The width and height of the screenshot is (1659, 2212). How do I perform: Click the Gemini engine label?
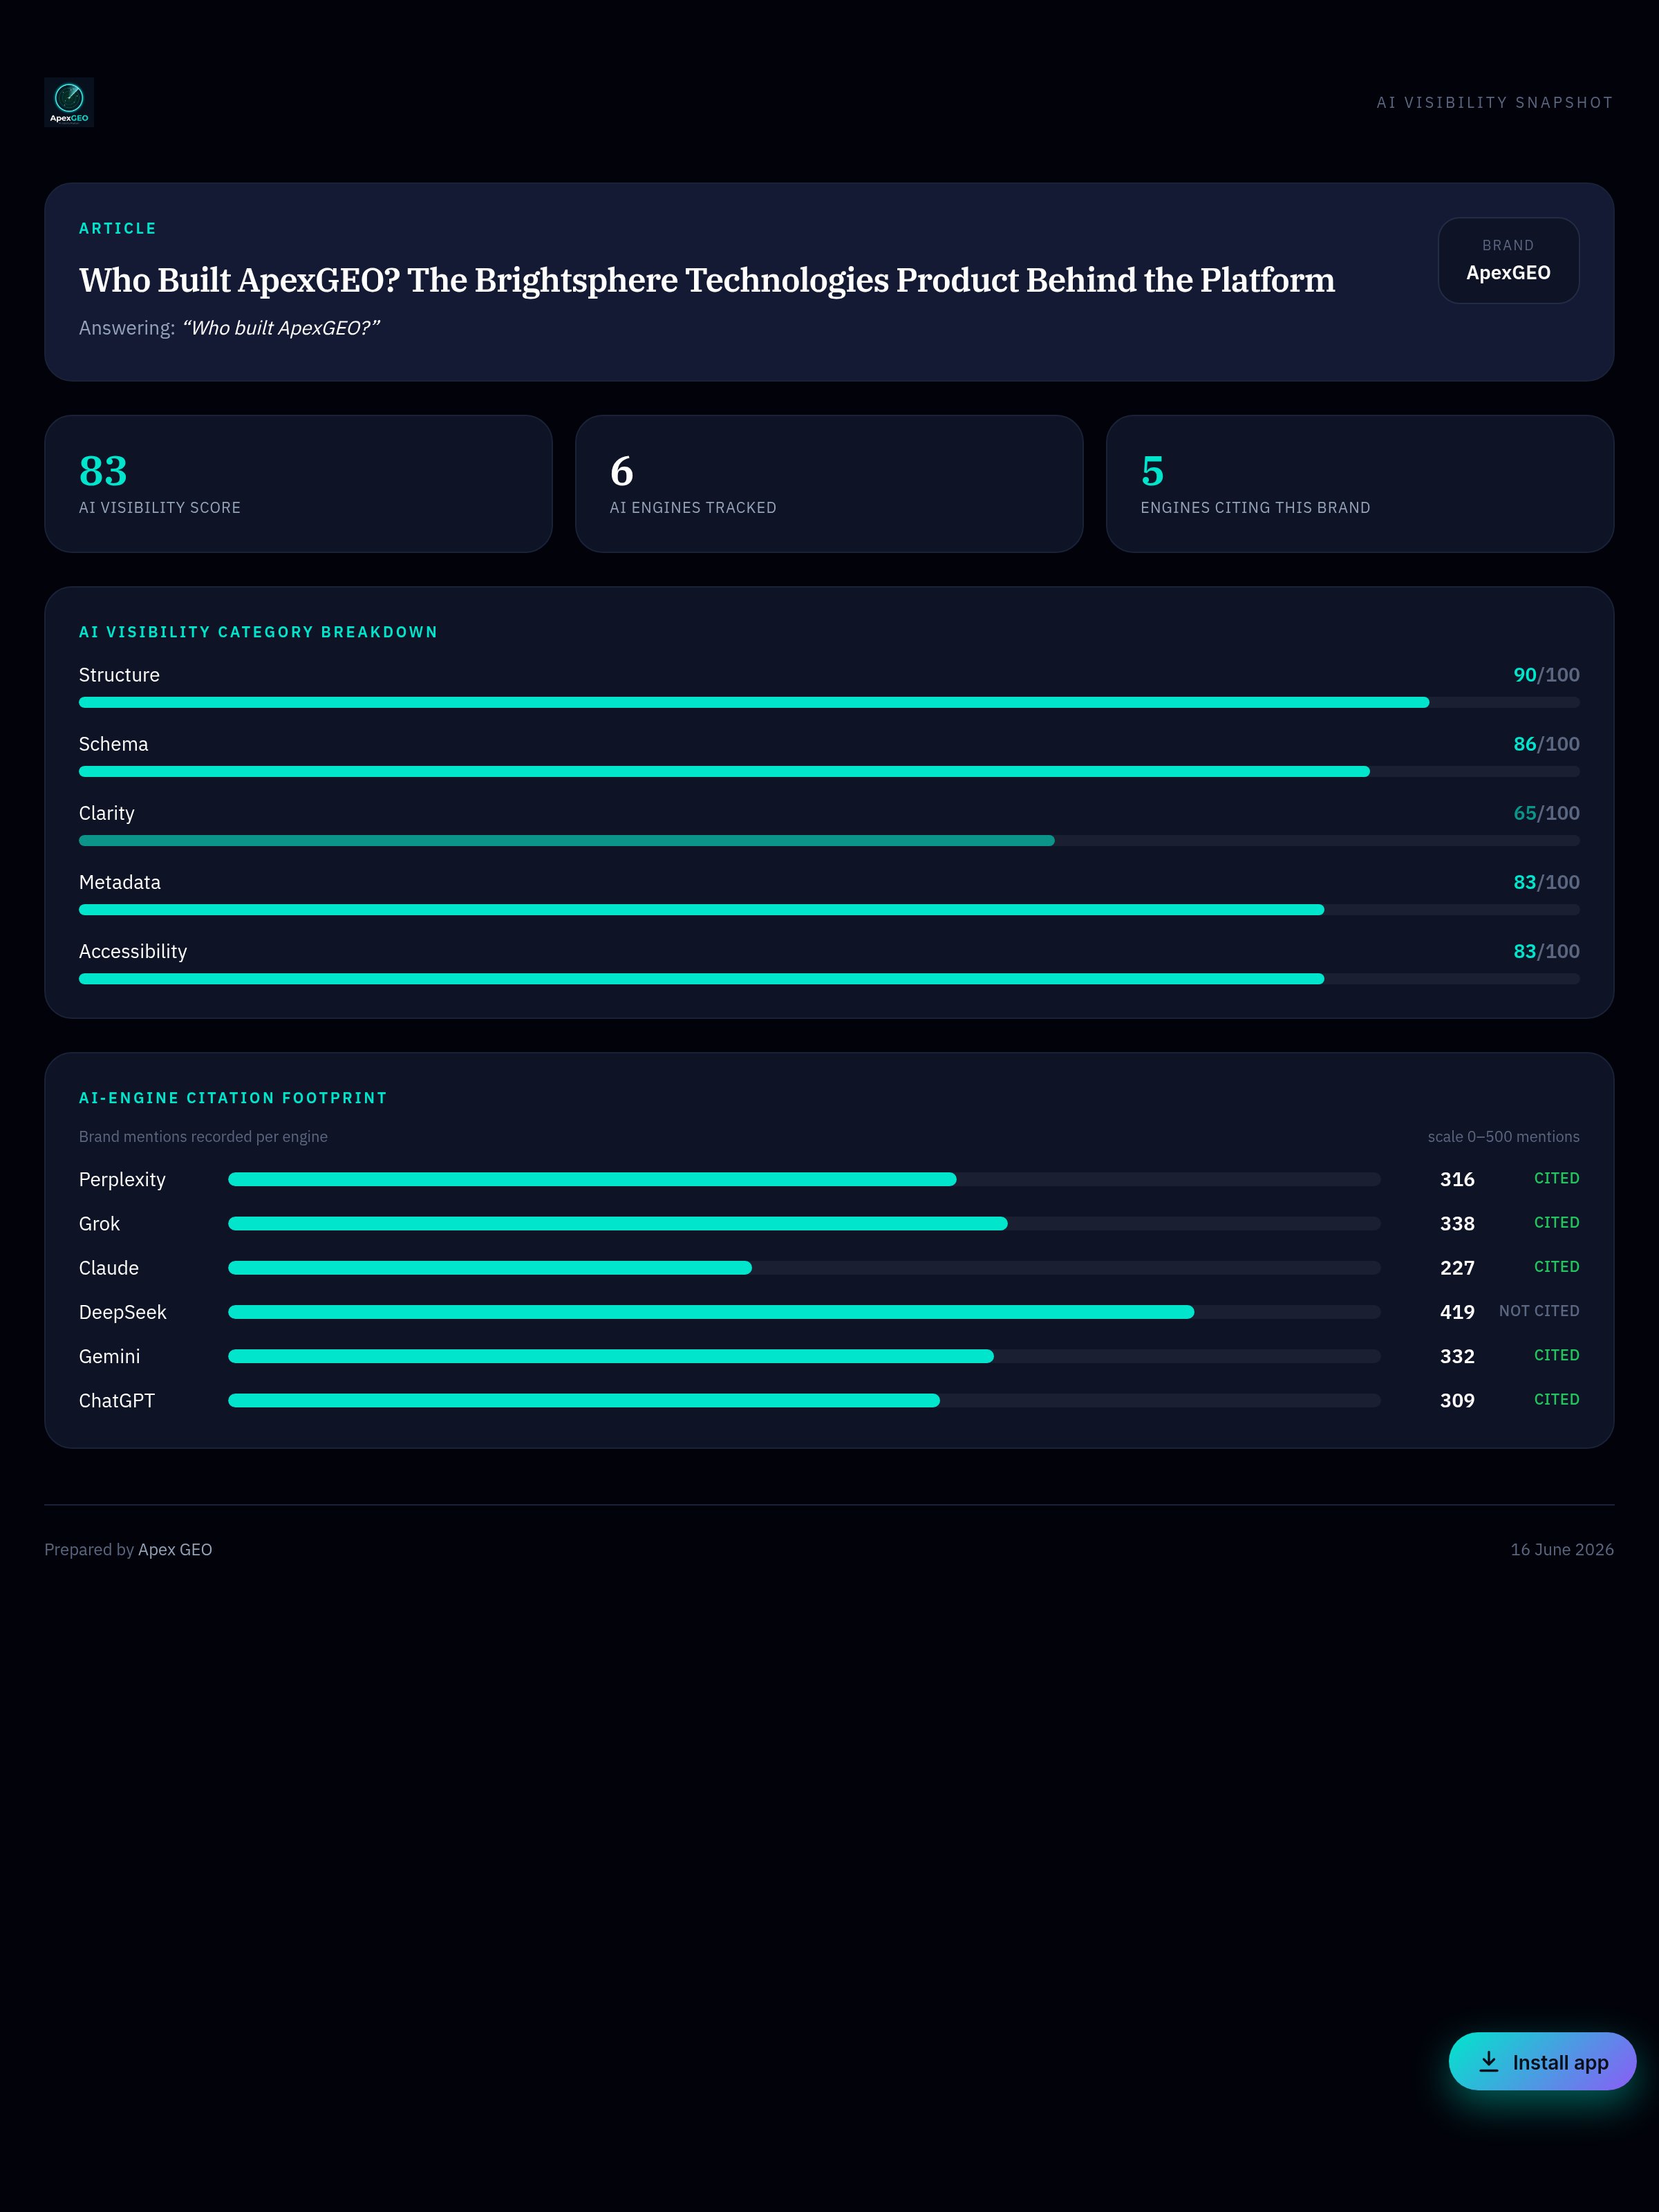[x=109, y=1356]
